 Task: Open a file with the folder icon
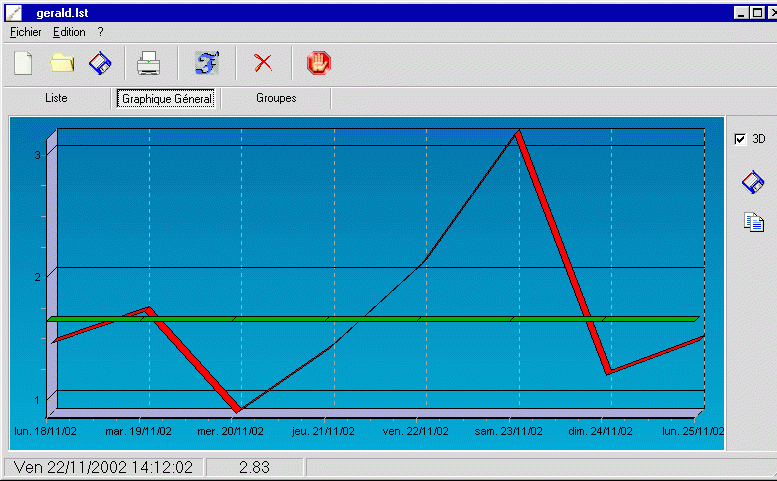(x=63, y=63)
